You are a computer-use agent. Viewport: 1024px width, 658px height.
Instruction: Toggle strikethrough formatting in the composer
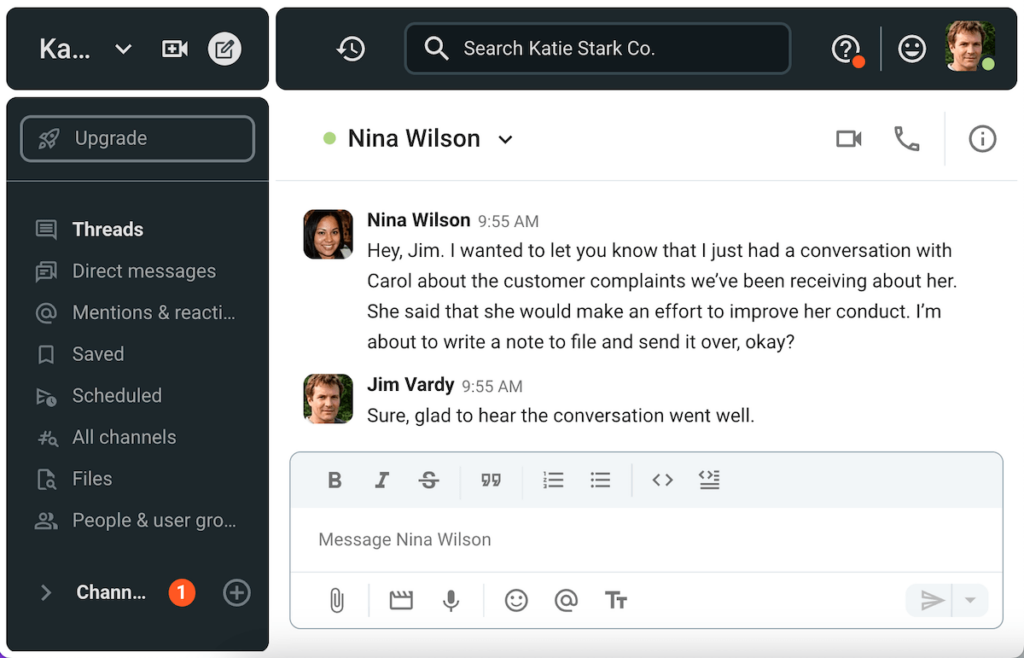[x=428, y=480]
